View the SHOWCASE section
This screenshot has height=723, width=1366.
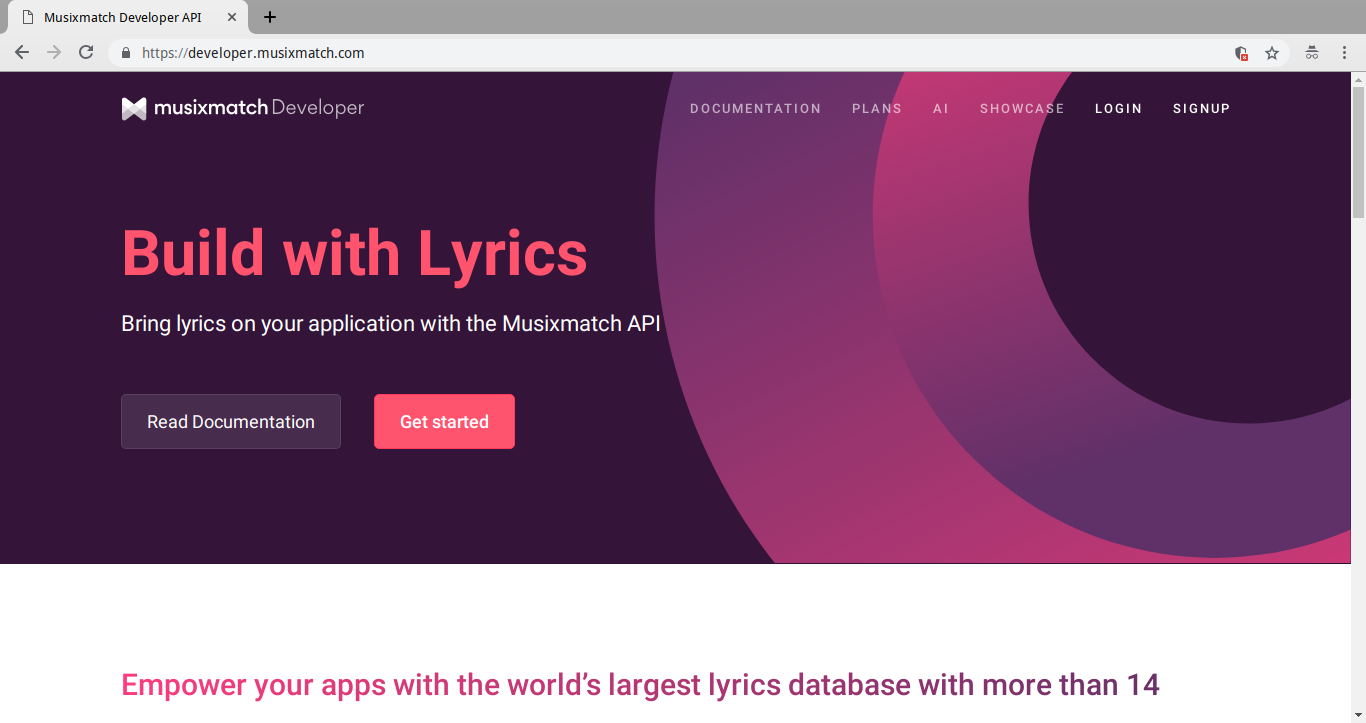click(1022, 109)
